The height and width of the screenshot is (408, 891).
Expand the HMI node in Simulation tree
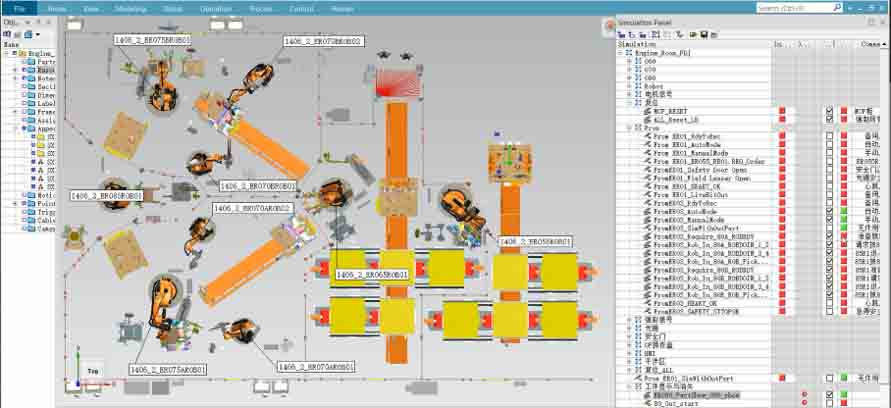click(629, 353)
